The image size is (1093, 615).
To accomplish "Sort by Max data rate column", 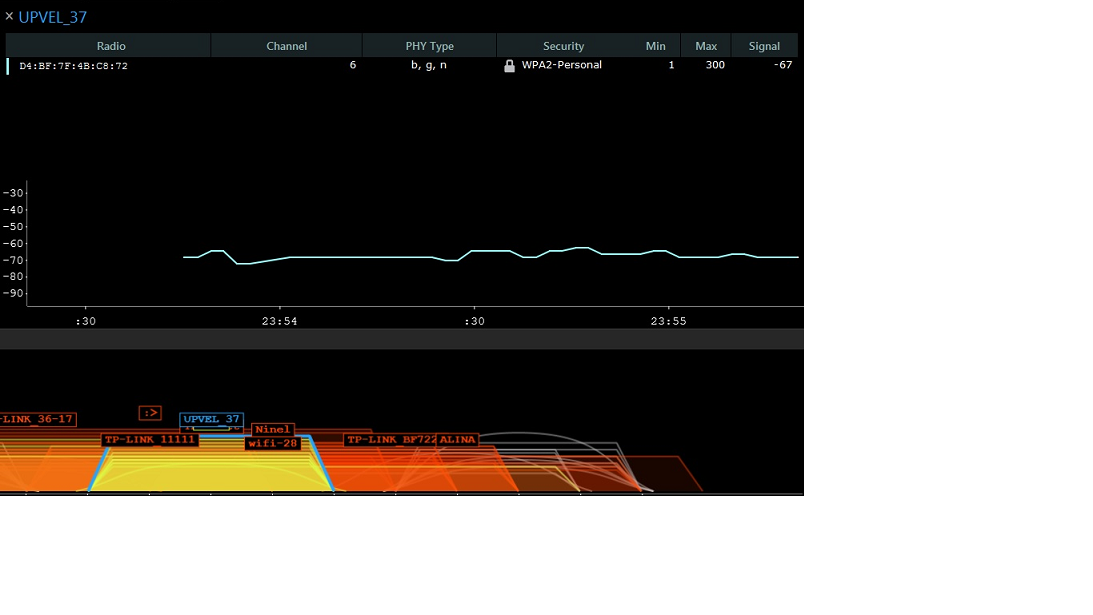I will [706, 46].
